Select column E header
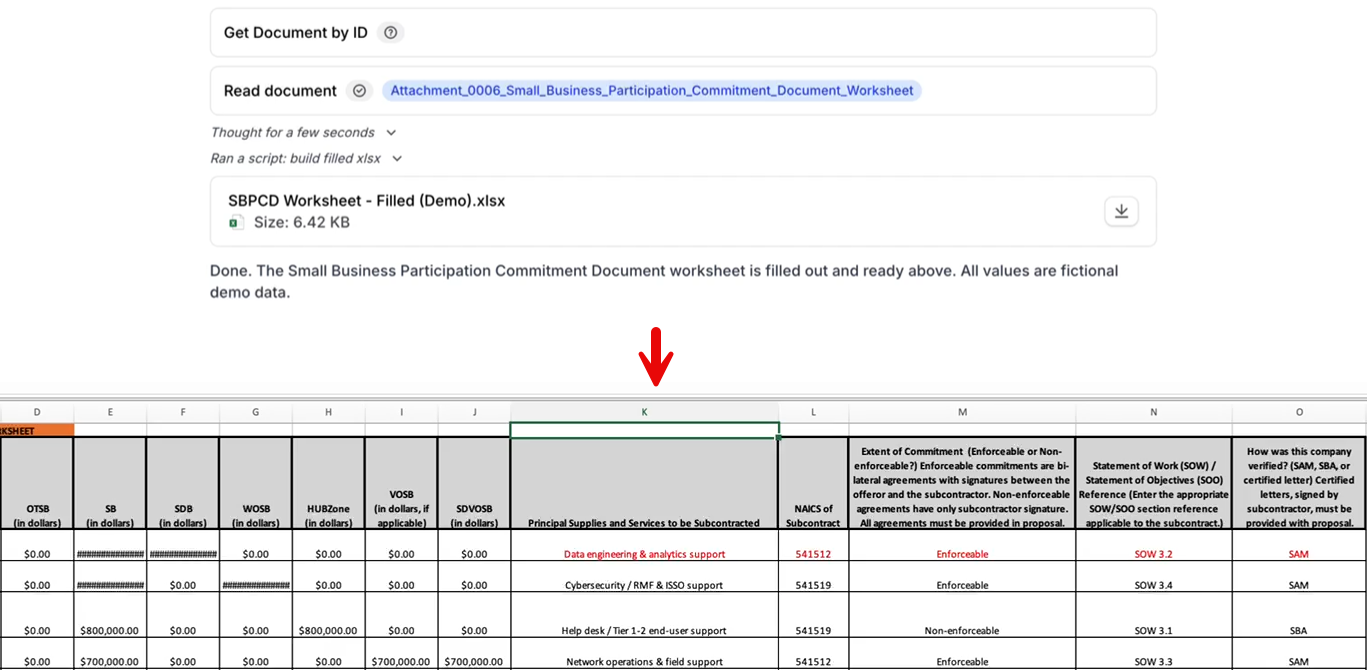 point(110,412)
